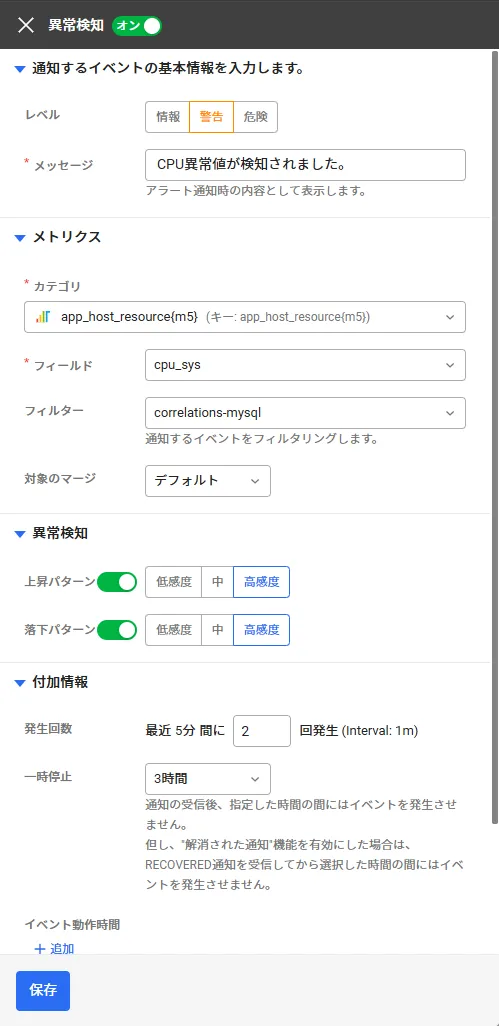Image resolution: width=499 pixels, height=1026 pixels.
Task: Collapse the 付加情報 section arrow
Action: [x=20, y=683]
